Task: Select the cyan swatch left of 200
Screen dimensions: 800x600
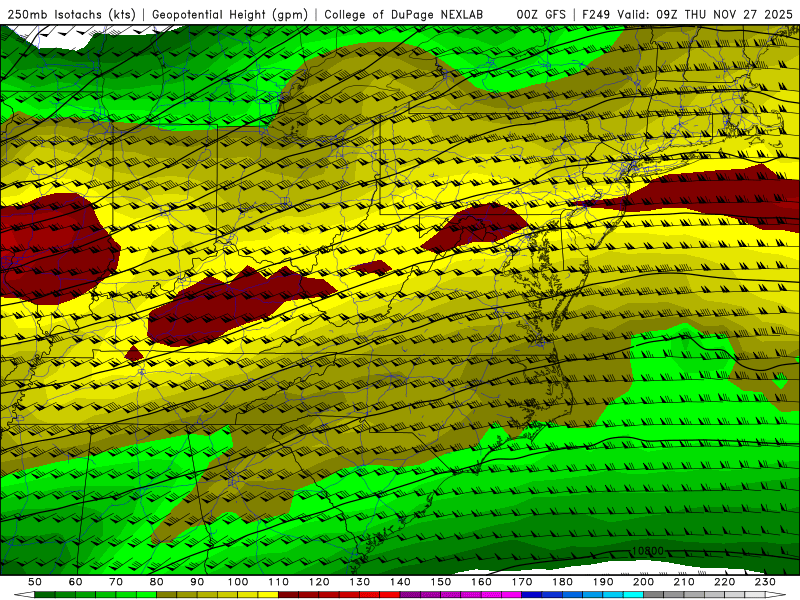Action: [x=633, y=595]
